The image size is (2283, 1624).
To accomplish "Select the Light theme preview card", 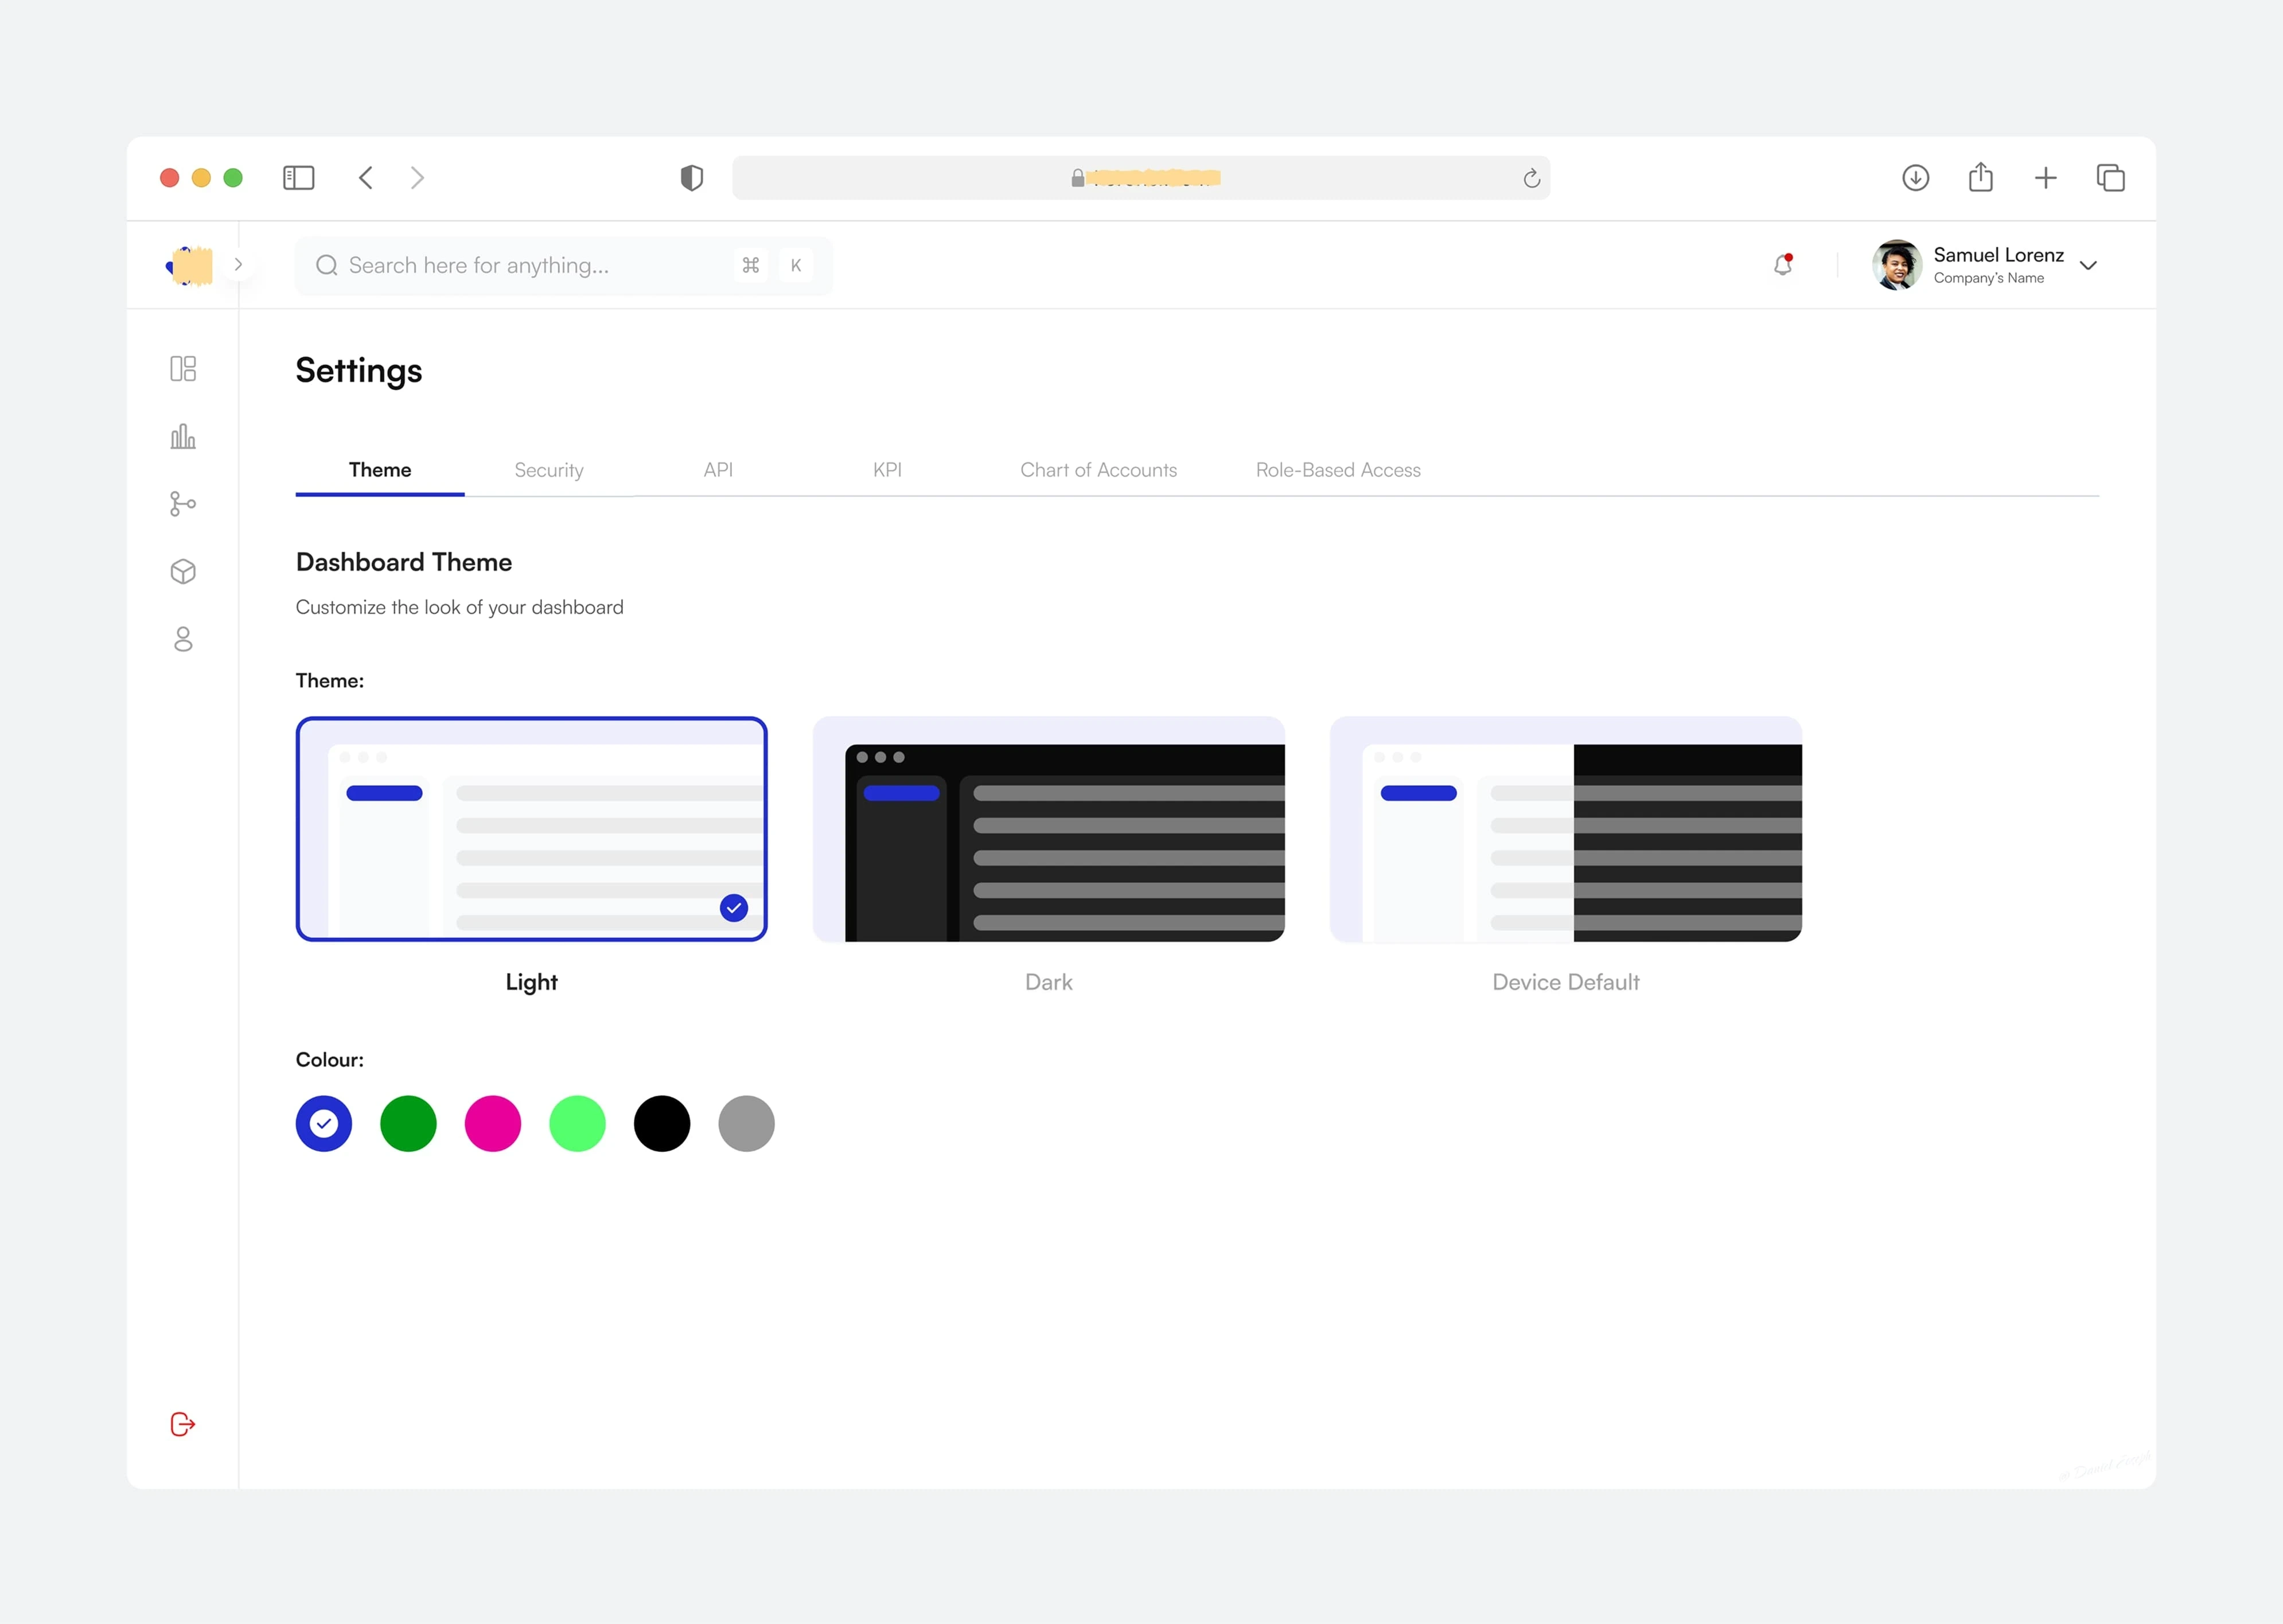I will 531,829.
